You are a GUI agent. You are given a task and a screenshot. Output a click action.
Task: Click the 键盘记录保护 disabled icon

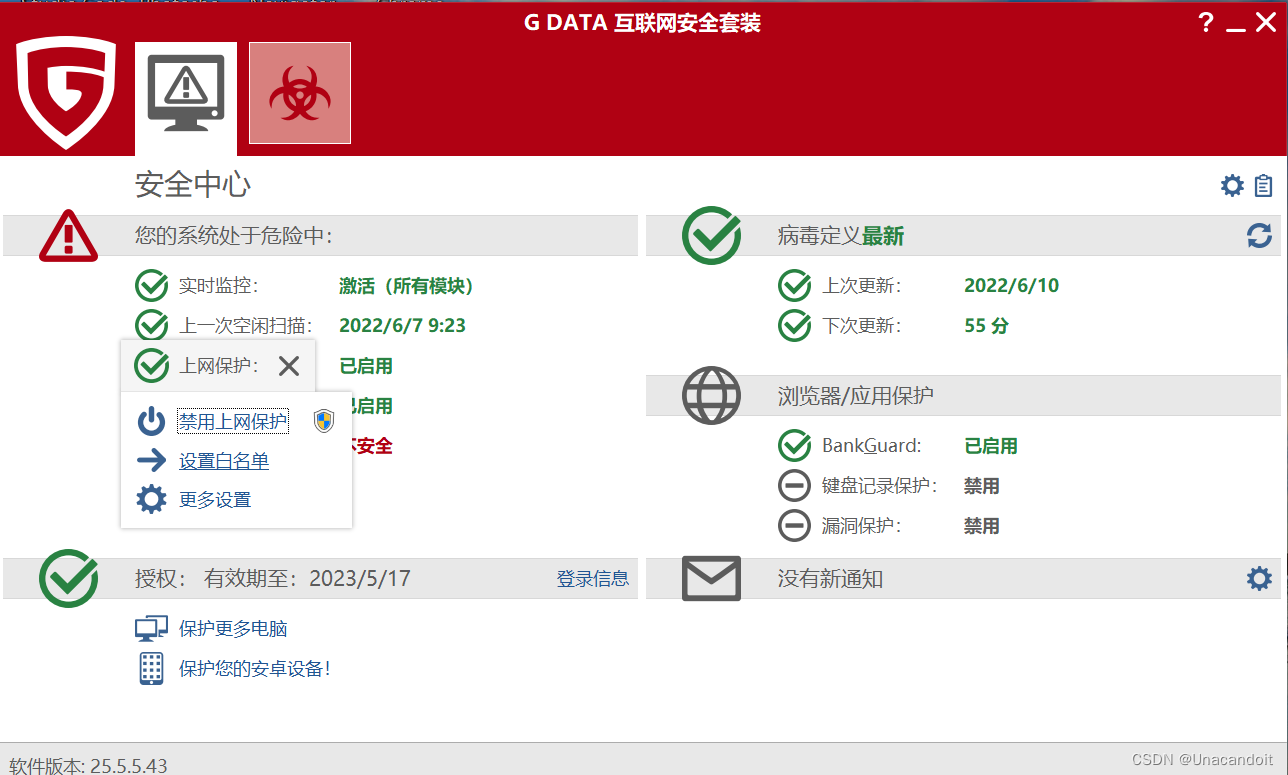pyautogui.click(x=794, y=486)
